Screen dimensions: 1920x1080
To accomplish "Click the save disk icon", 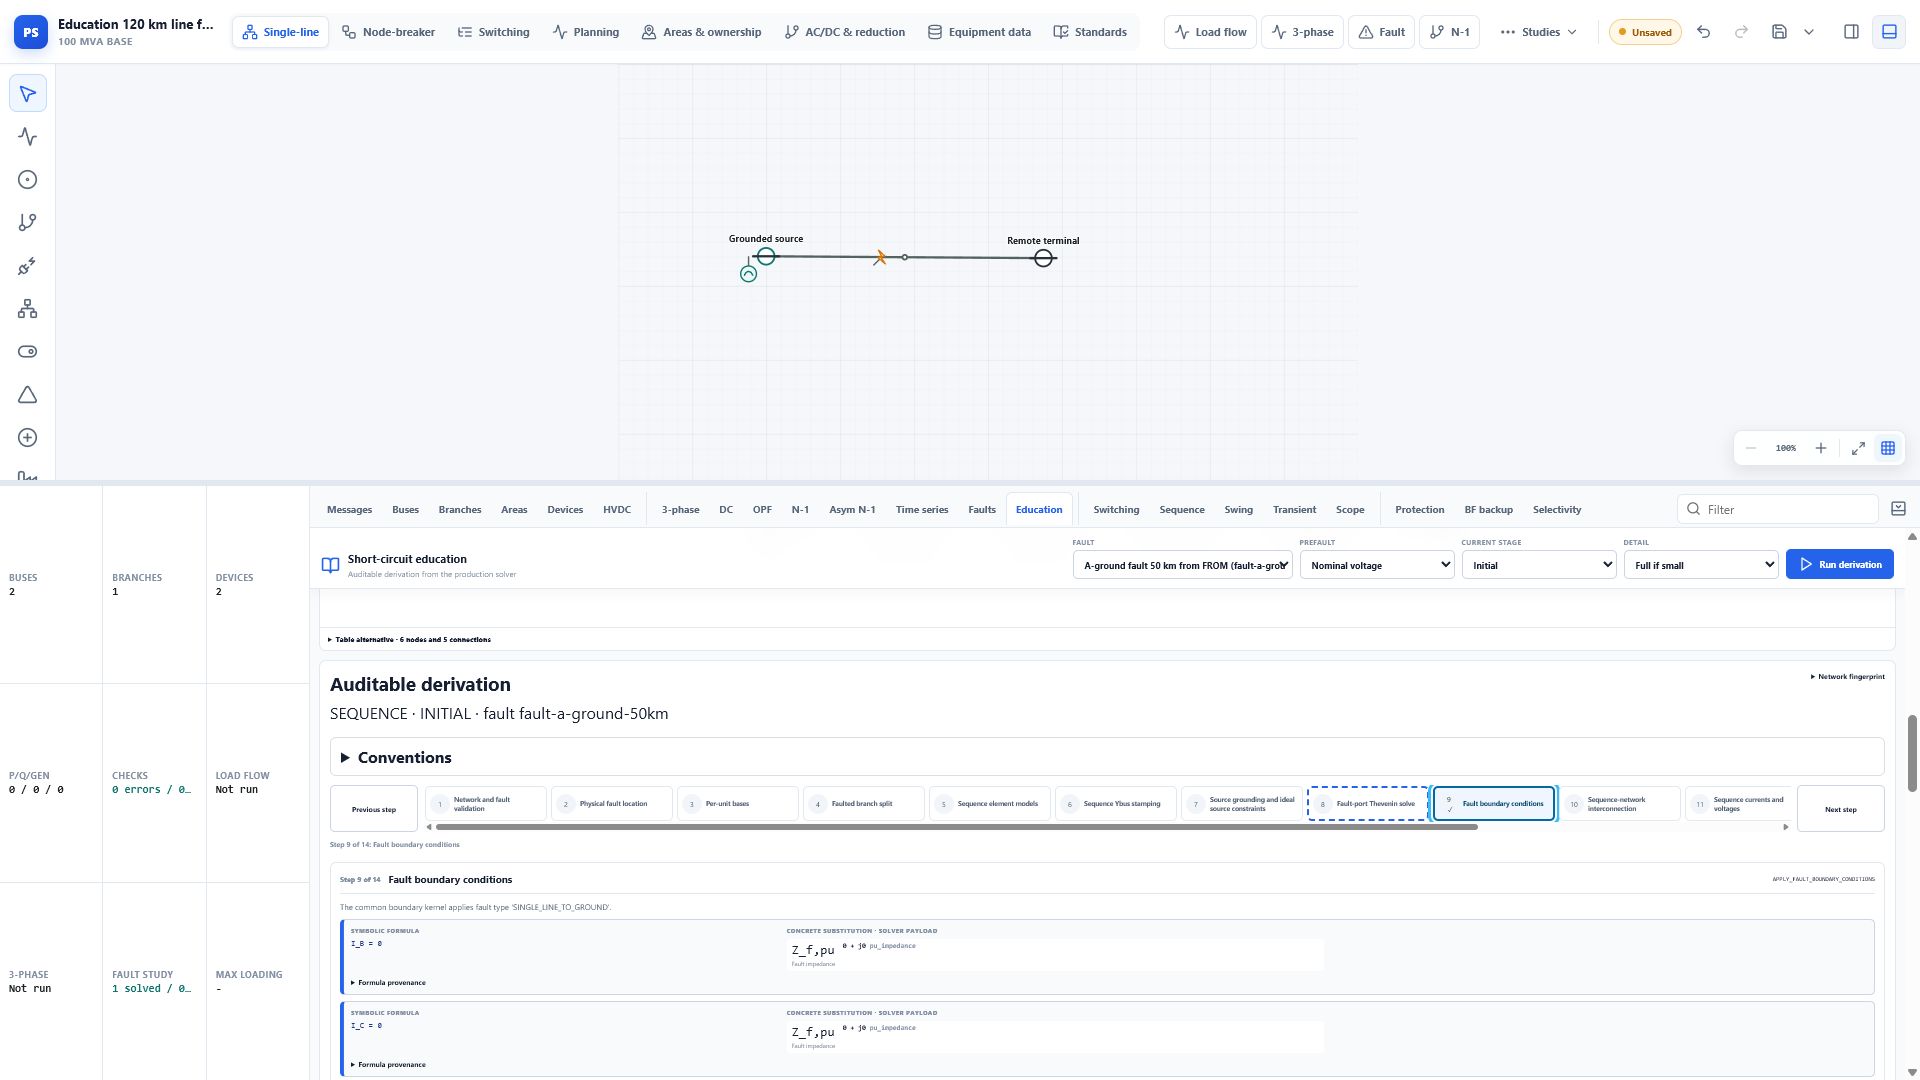I will point(1779,32).
